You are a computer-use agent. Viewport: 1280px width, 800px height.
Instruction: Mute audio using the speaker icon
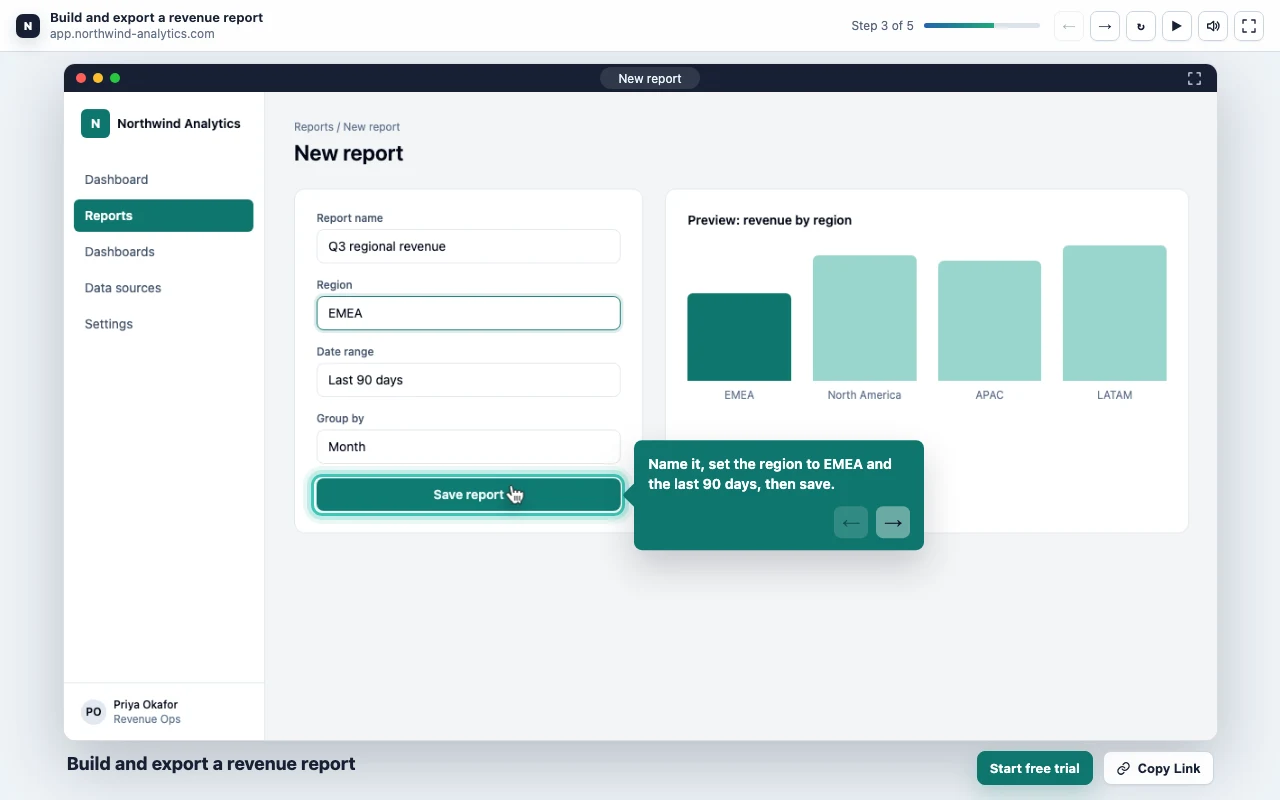(x=1213, y=26)
